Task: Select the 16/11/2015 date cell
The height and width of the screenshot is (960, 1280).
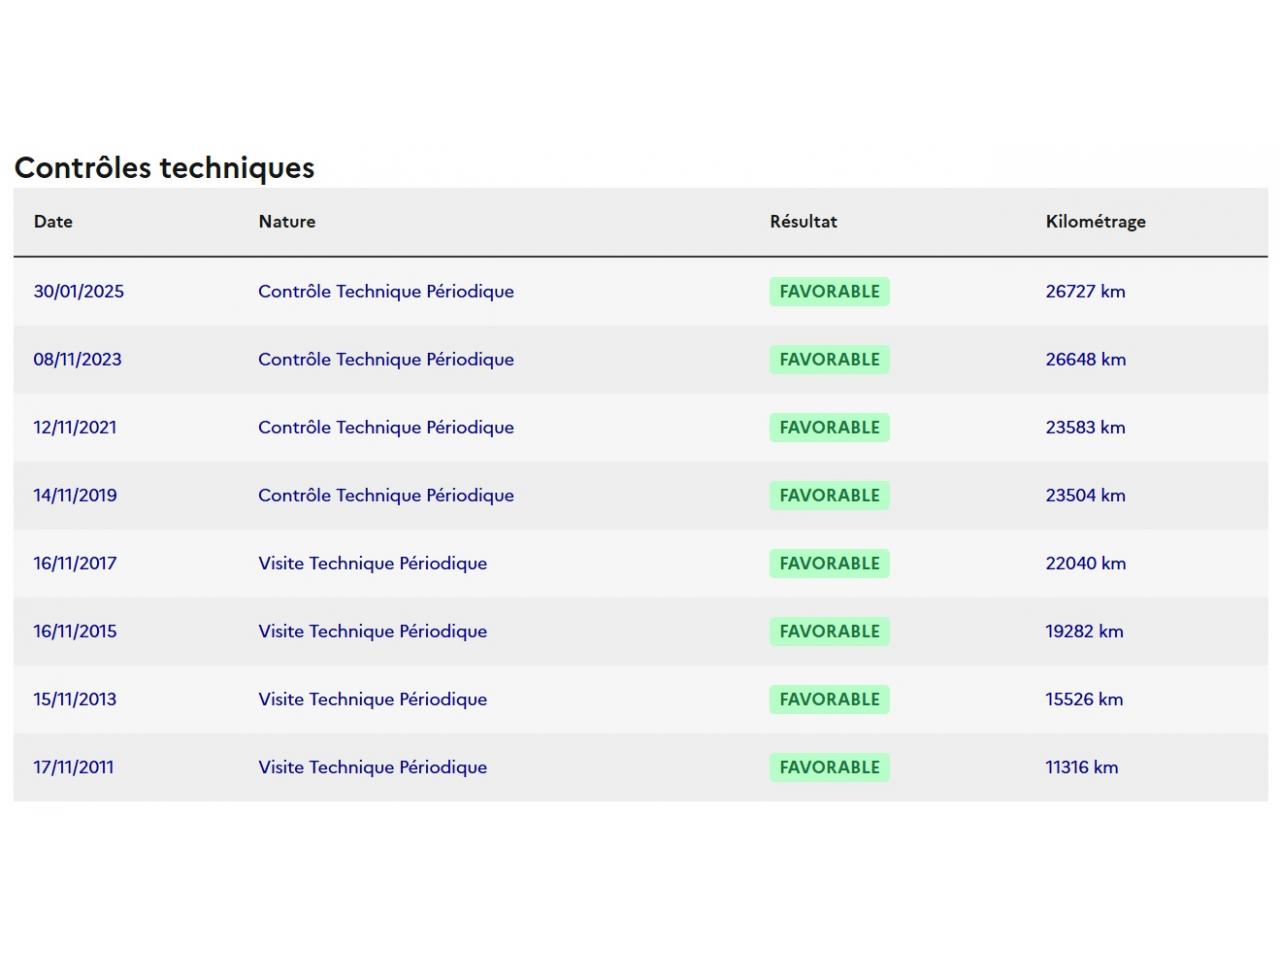Action: [75, 631]
